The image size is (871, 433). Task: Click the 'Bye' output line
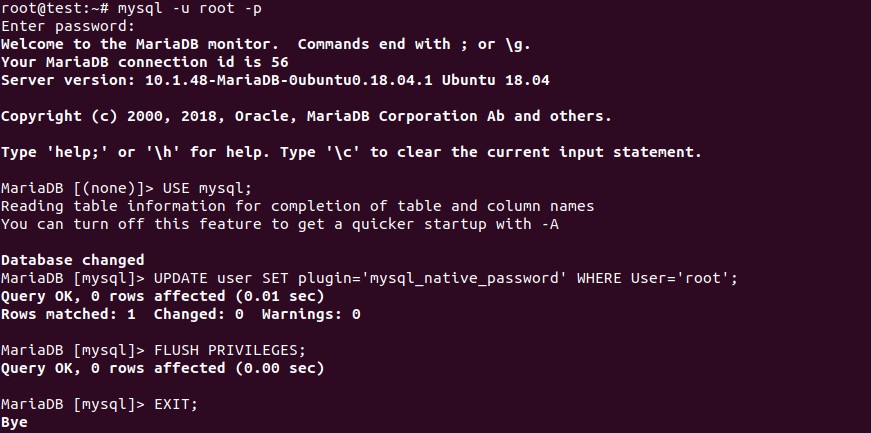coord(14,422)
